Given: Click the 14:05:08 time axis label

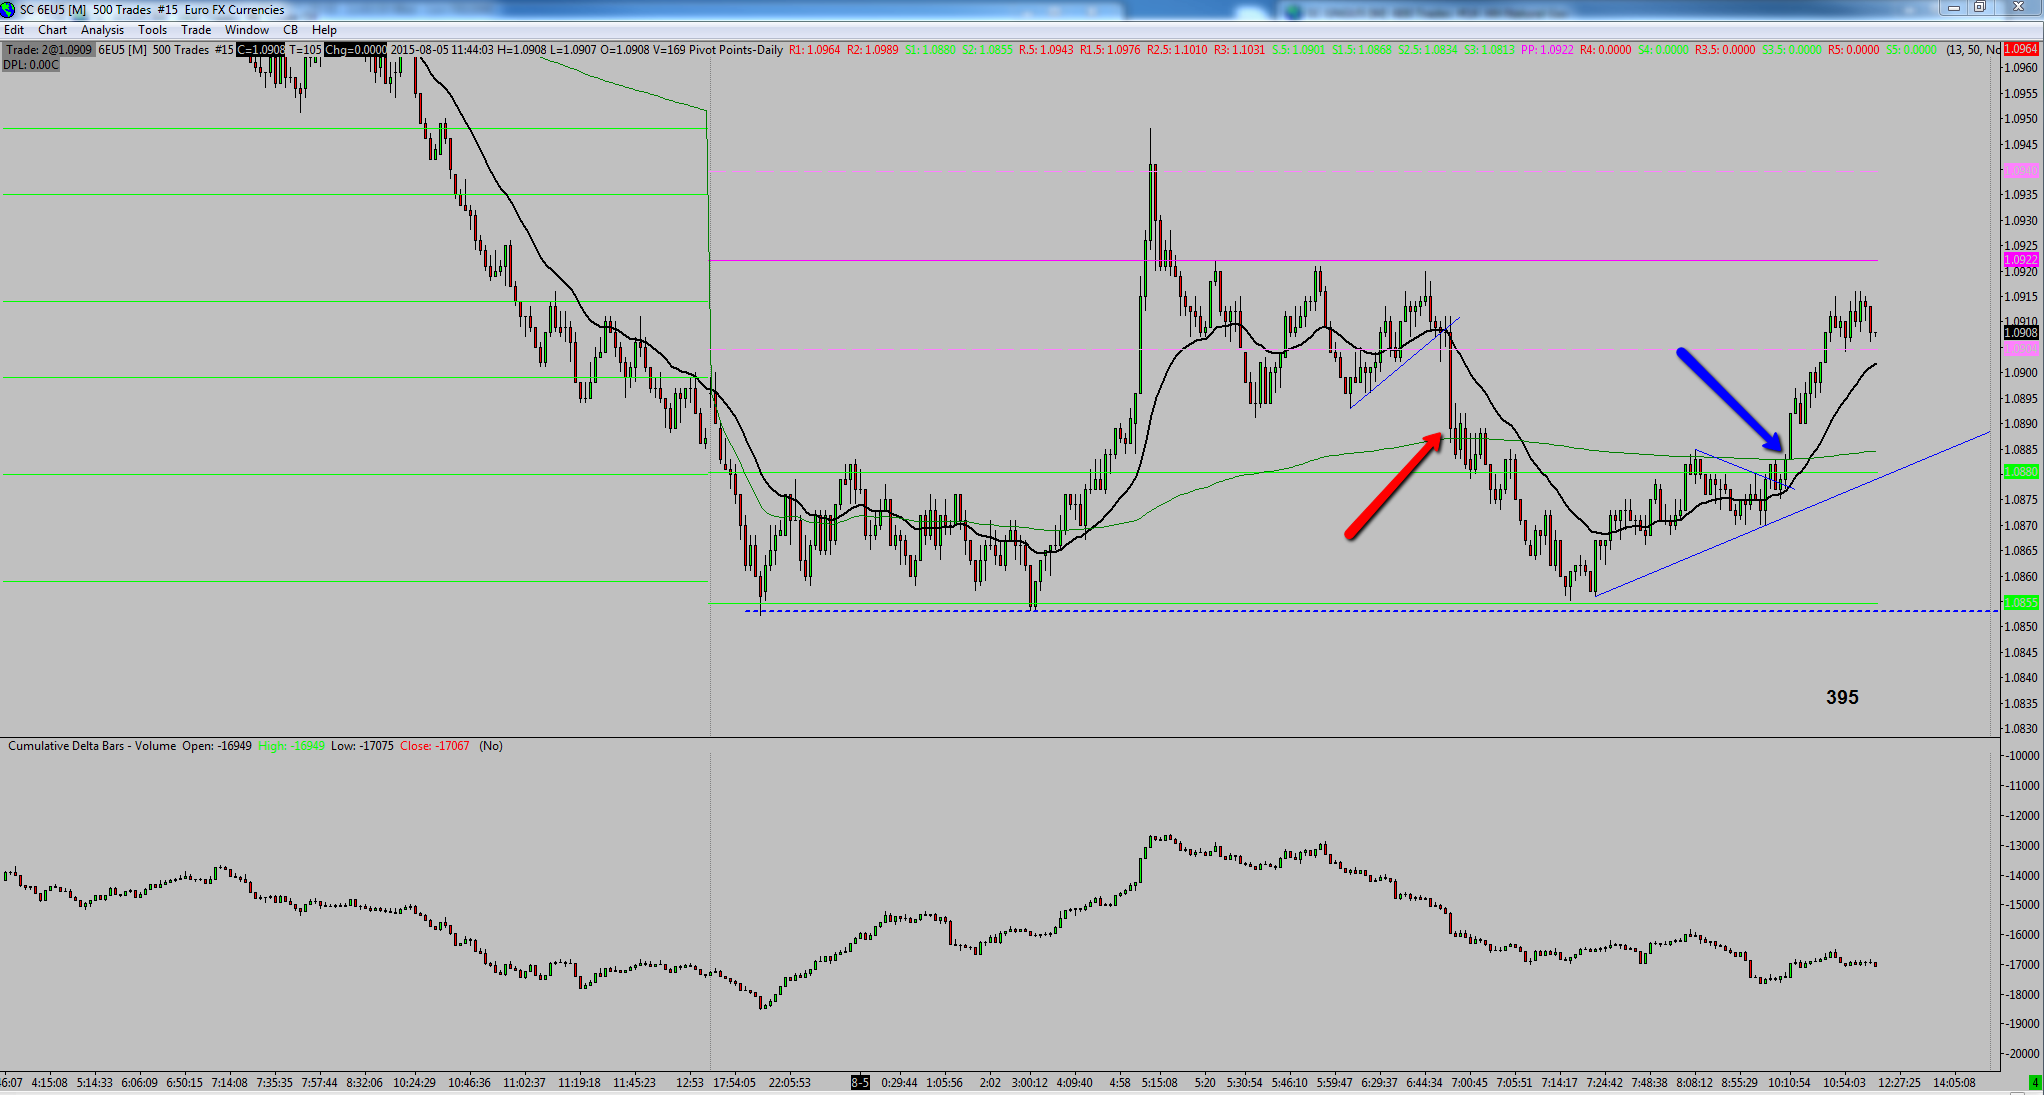Looking at the screenshot, I should (1954, 1082).
